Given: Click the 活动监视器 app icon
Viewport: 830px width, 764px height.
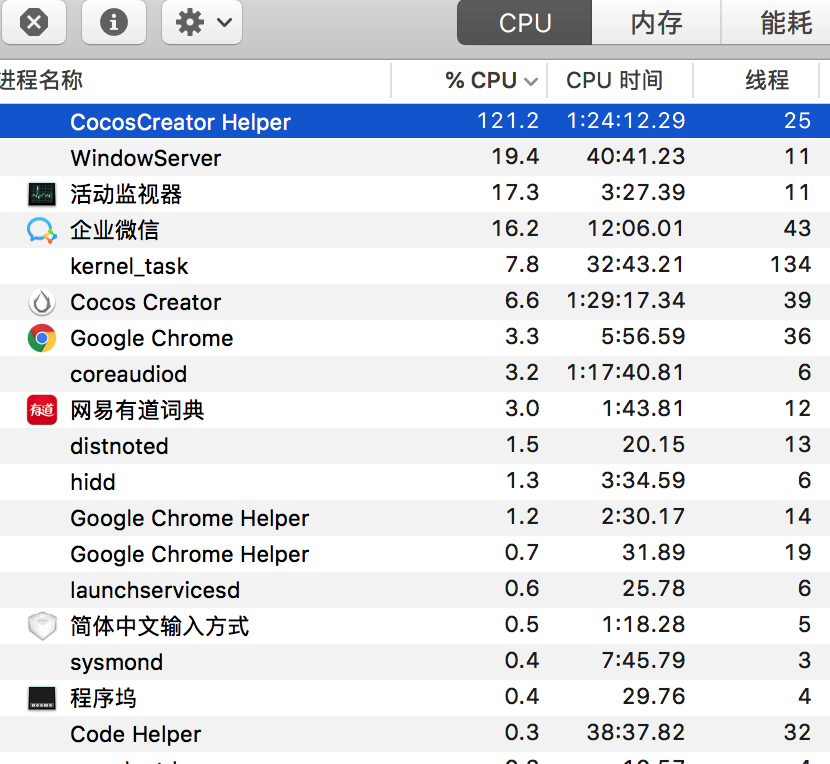Looking at the screenshot, I should pyautogui.click(x=41, y=194).
